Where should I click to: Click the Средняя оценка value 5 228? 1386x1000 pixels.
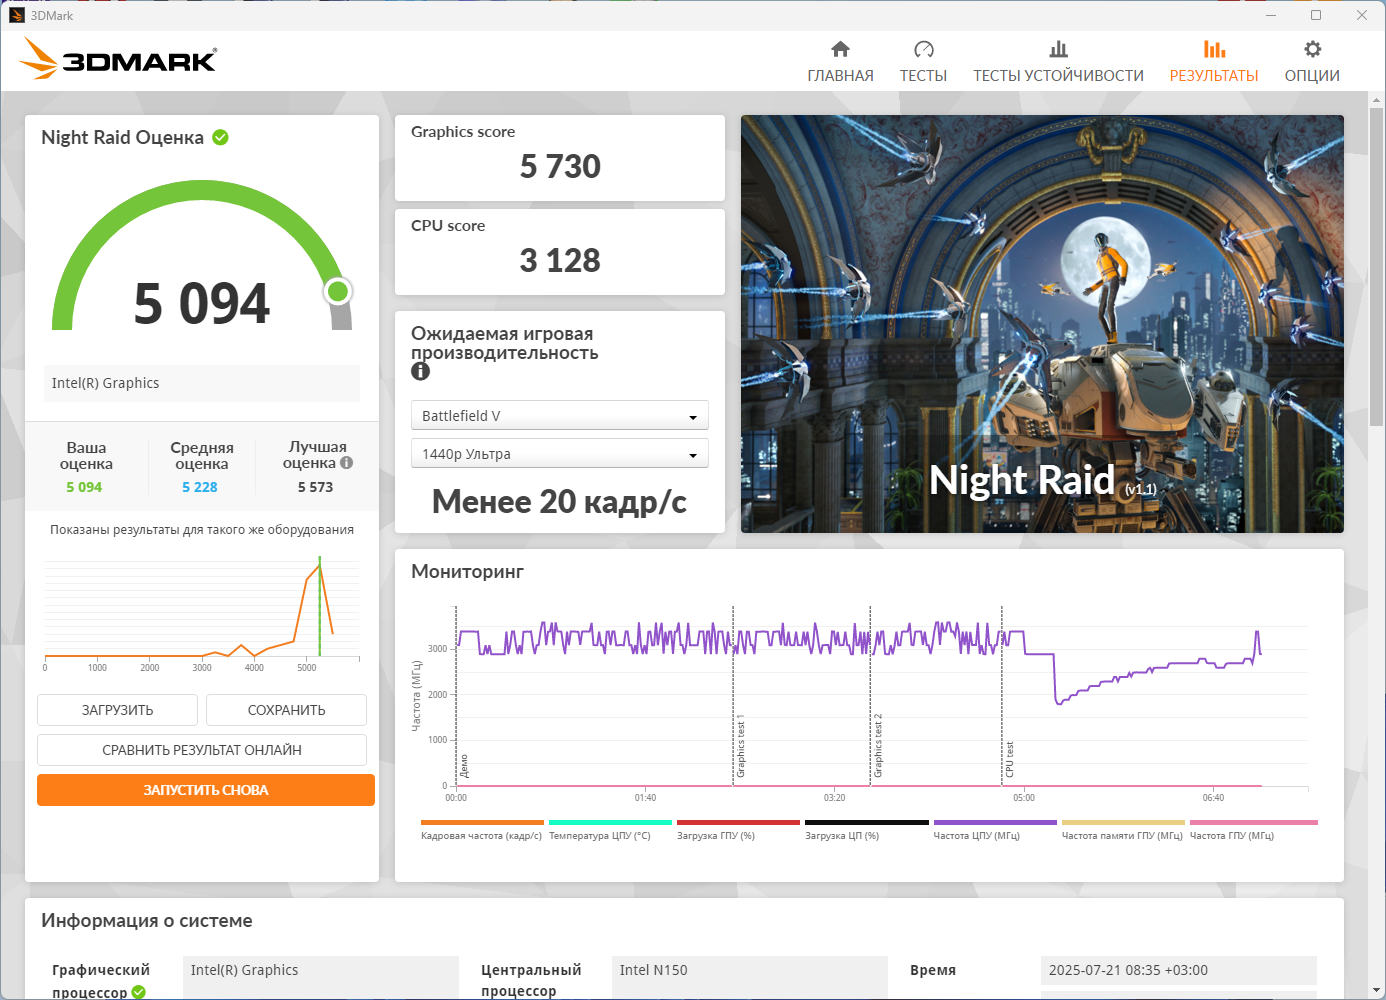pos(200,487)
